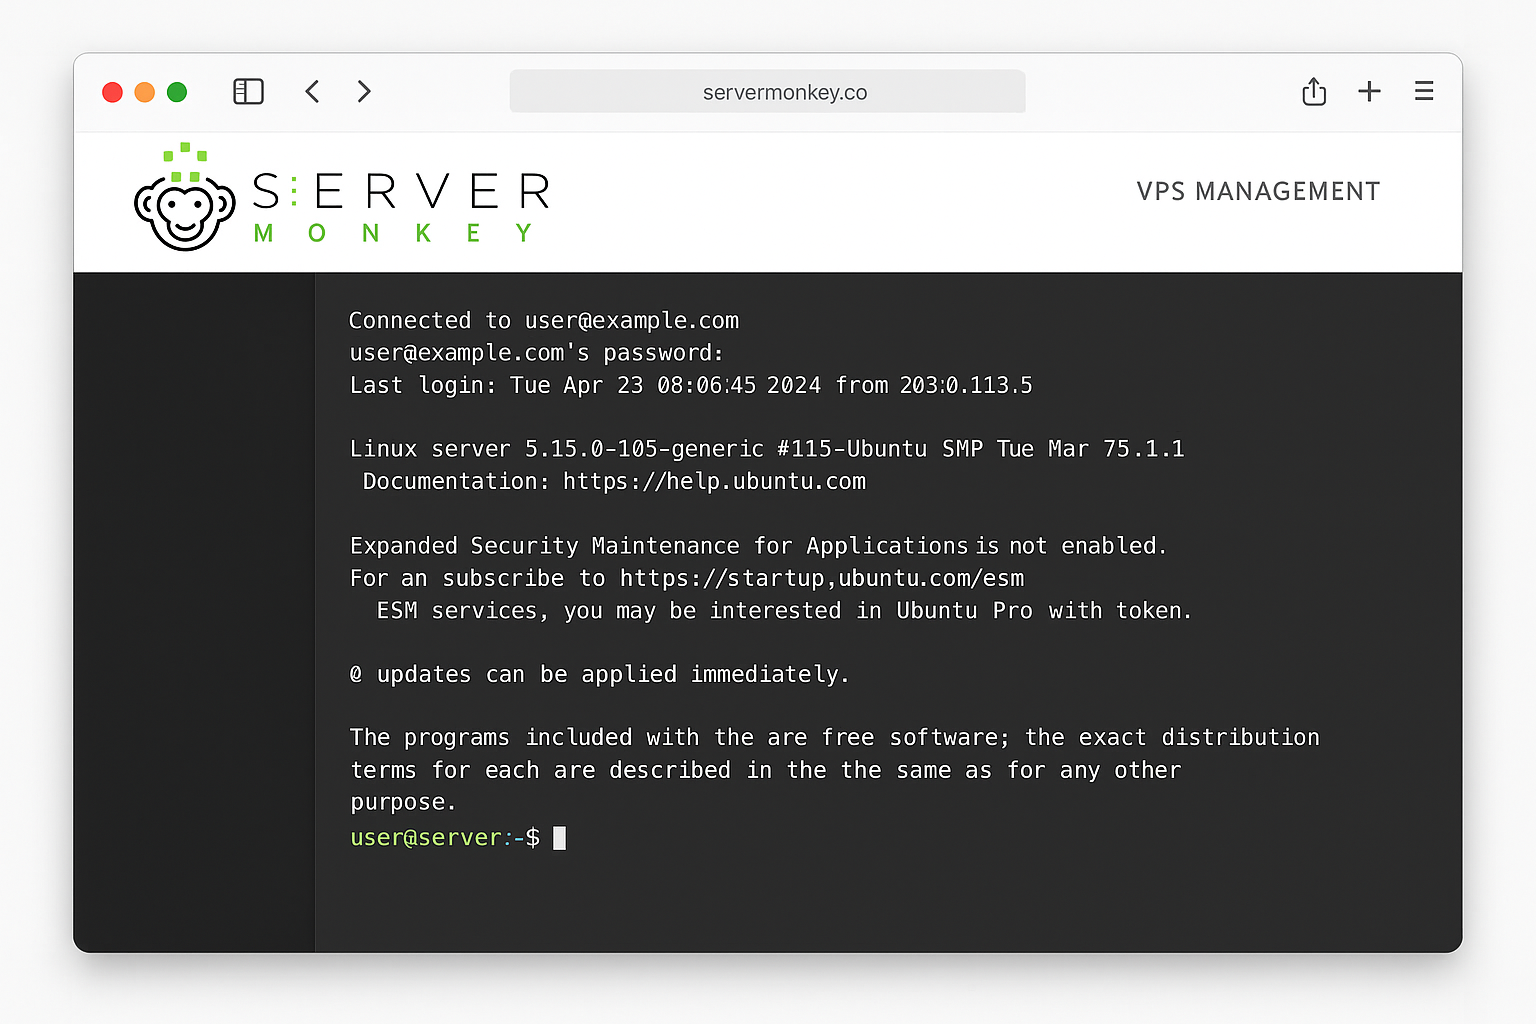Viewport: 1536px width, 1024px height.
Task: Open a new tab with the plus icon
Action: [1369, 92]
